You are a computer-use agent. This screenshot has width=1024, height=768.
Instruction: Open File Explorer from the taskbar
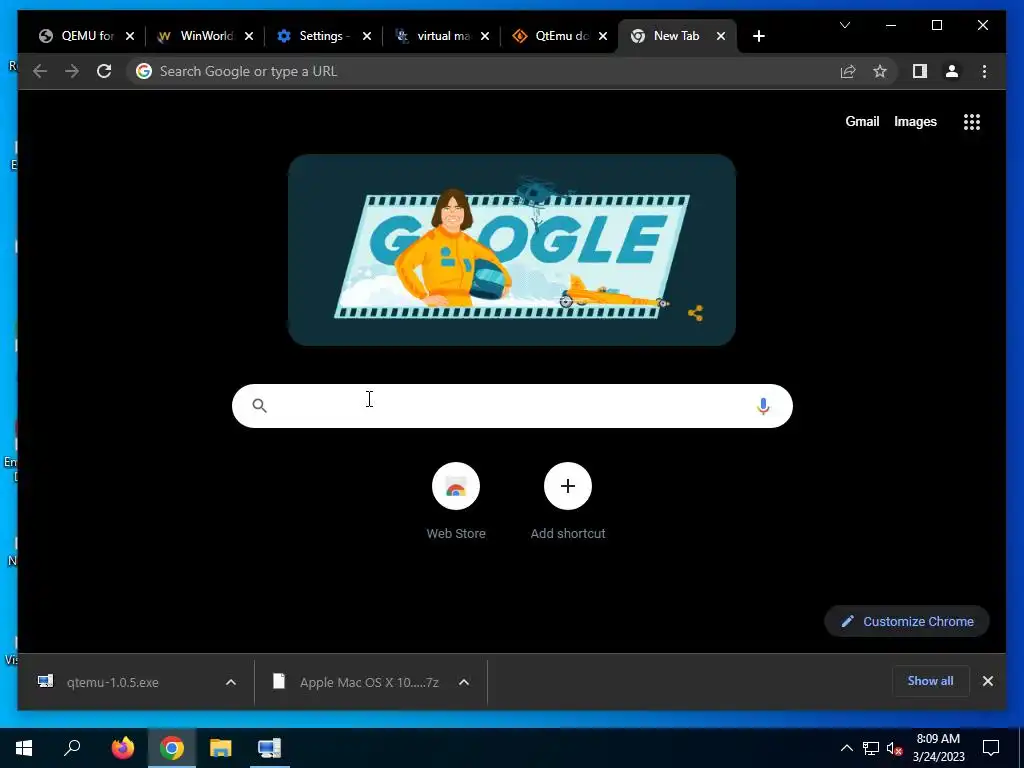(x=221, y=748)
